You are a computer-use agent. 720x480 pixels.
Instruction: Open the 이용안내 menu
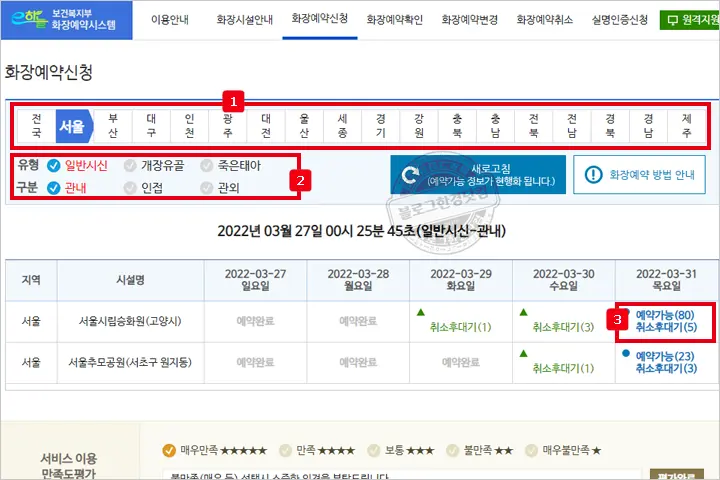(x=170, y=20)
